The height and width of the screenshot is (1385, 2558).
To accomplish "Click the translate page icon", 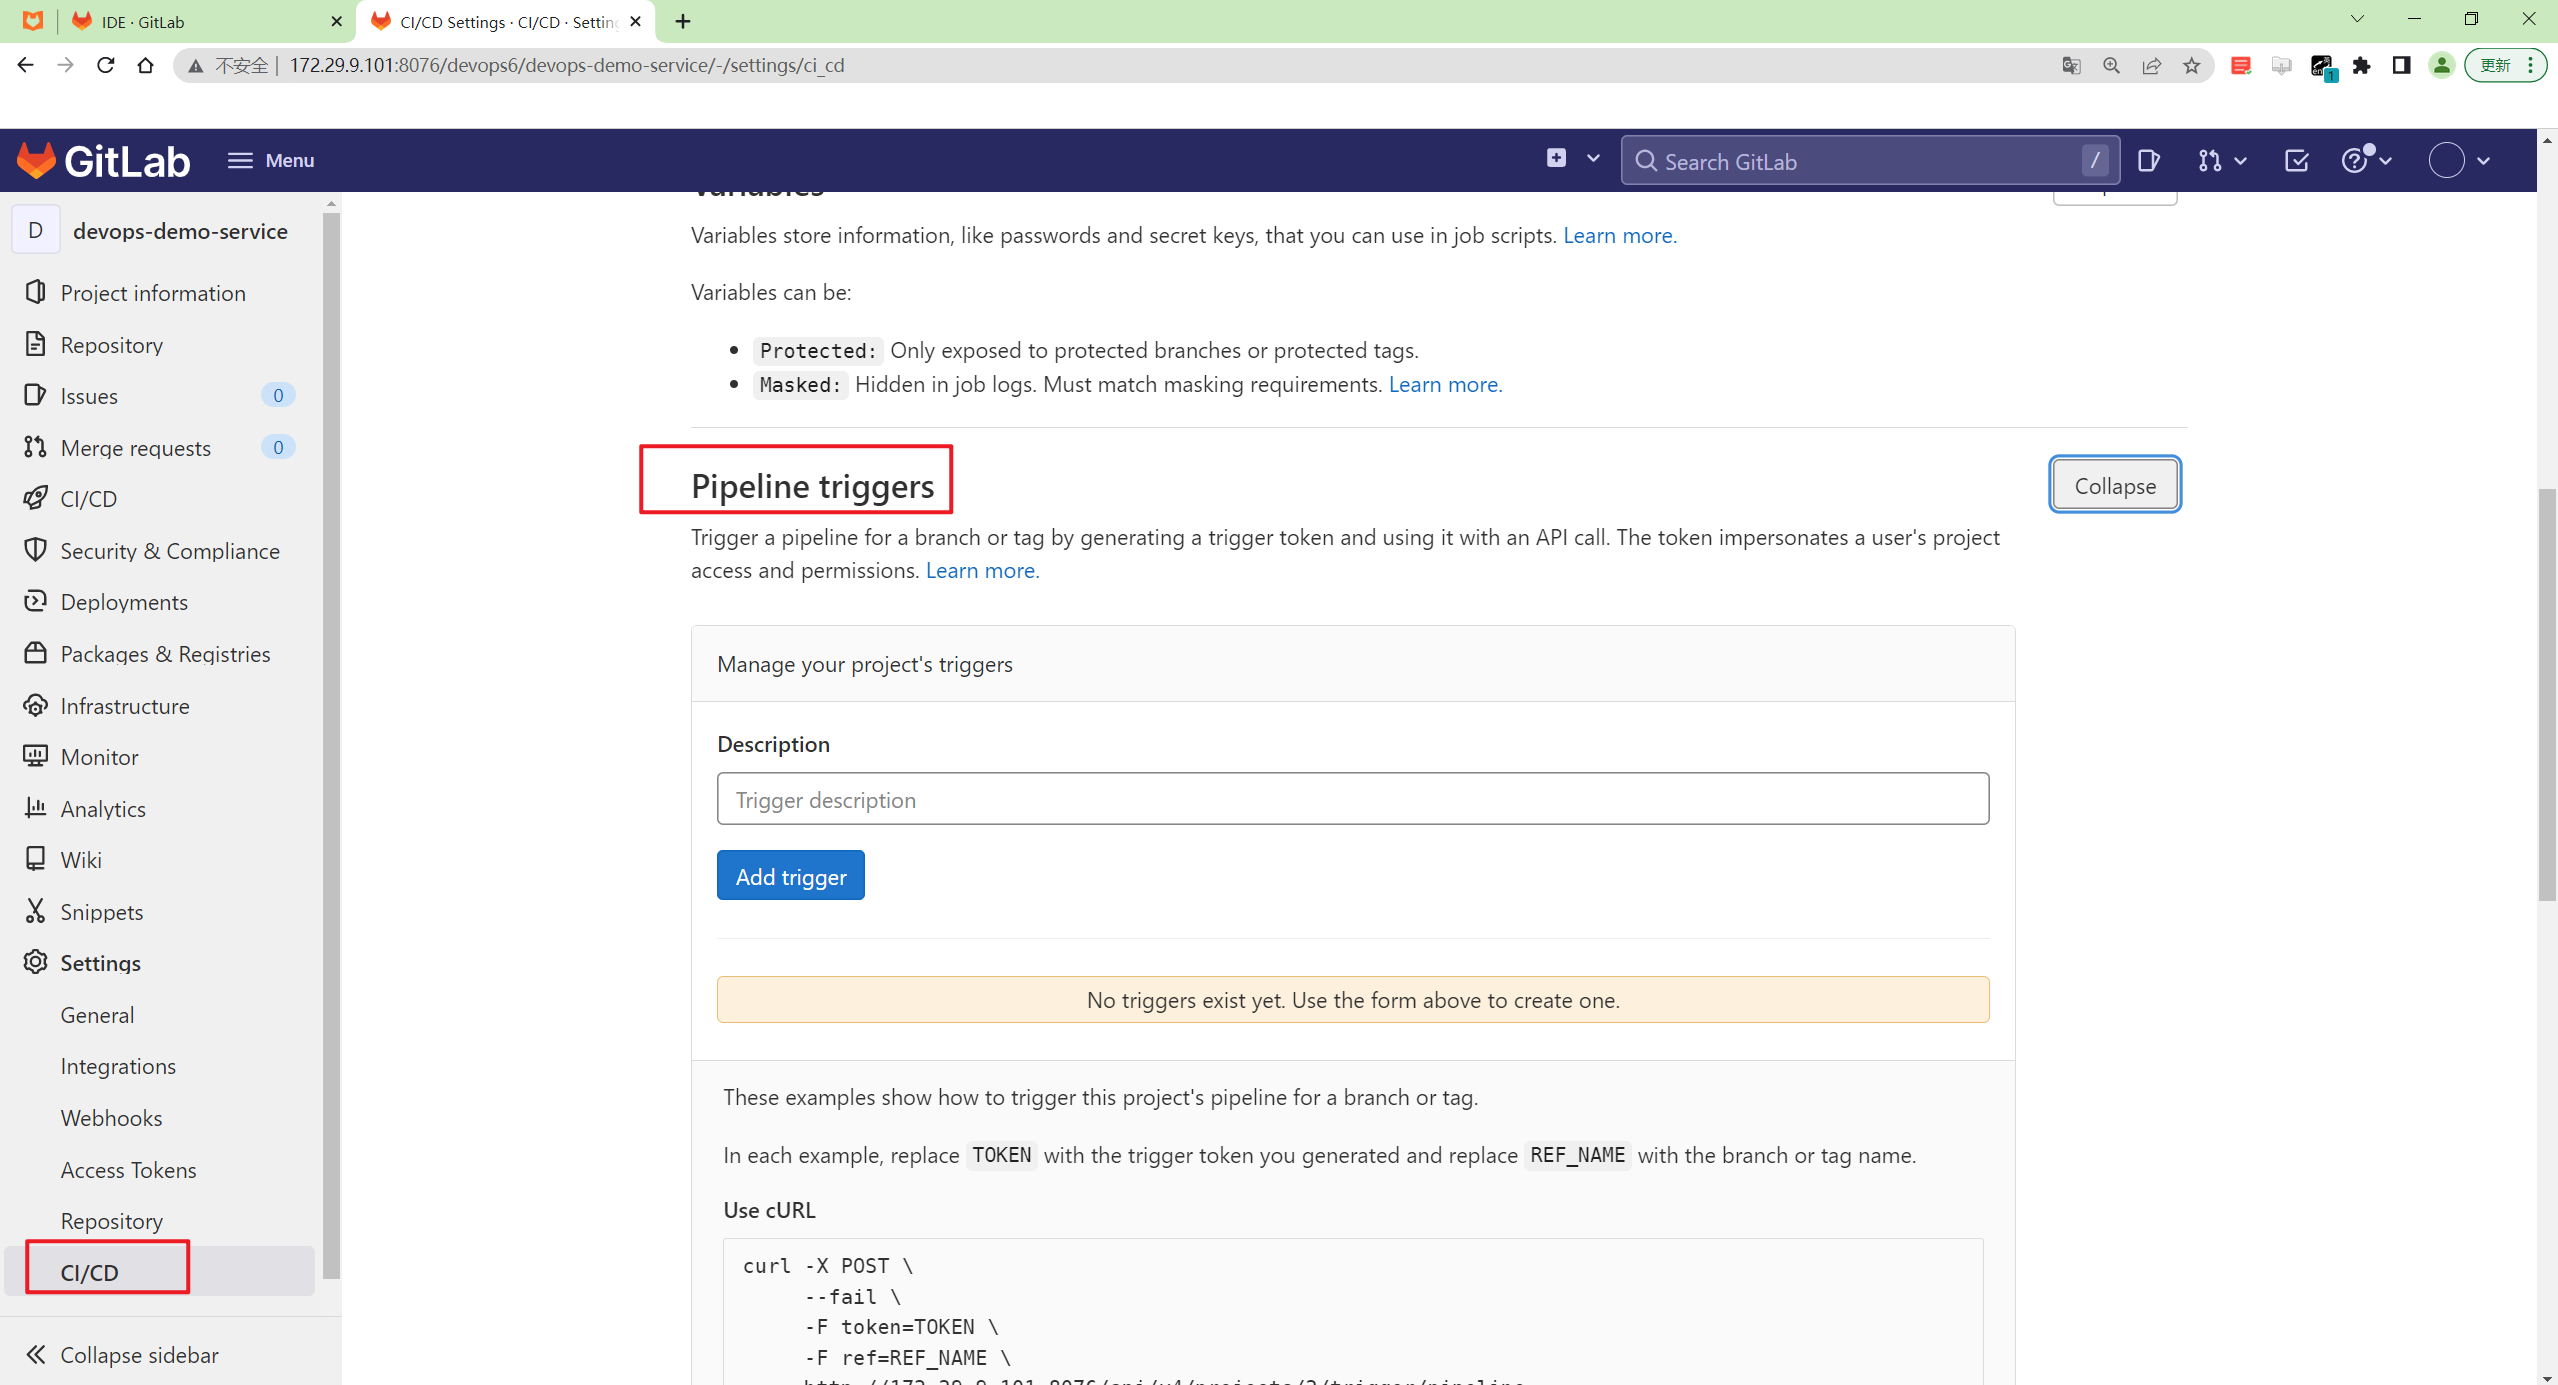I will click(x=2071, y=65).
